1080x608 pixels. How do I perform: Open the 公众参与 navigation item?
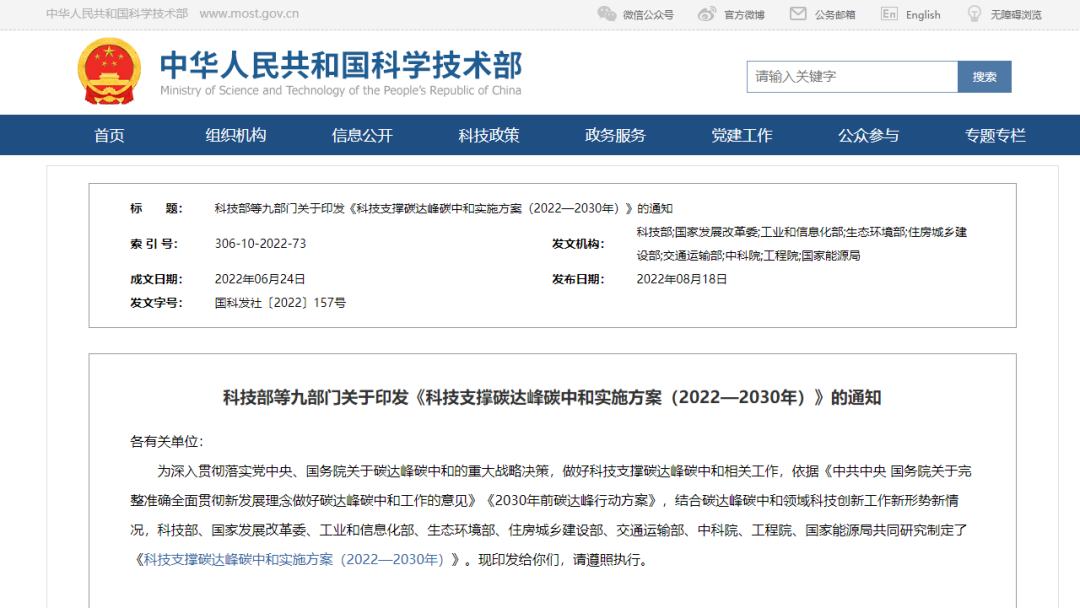coord(868,135)
